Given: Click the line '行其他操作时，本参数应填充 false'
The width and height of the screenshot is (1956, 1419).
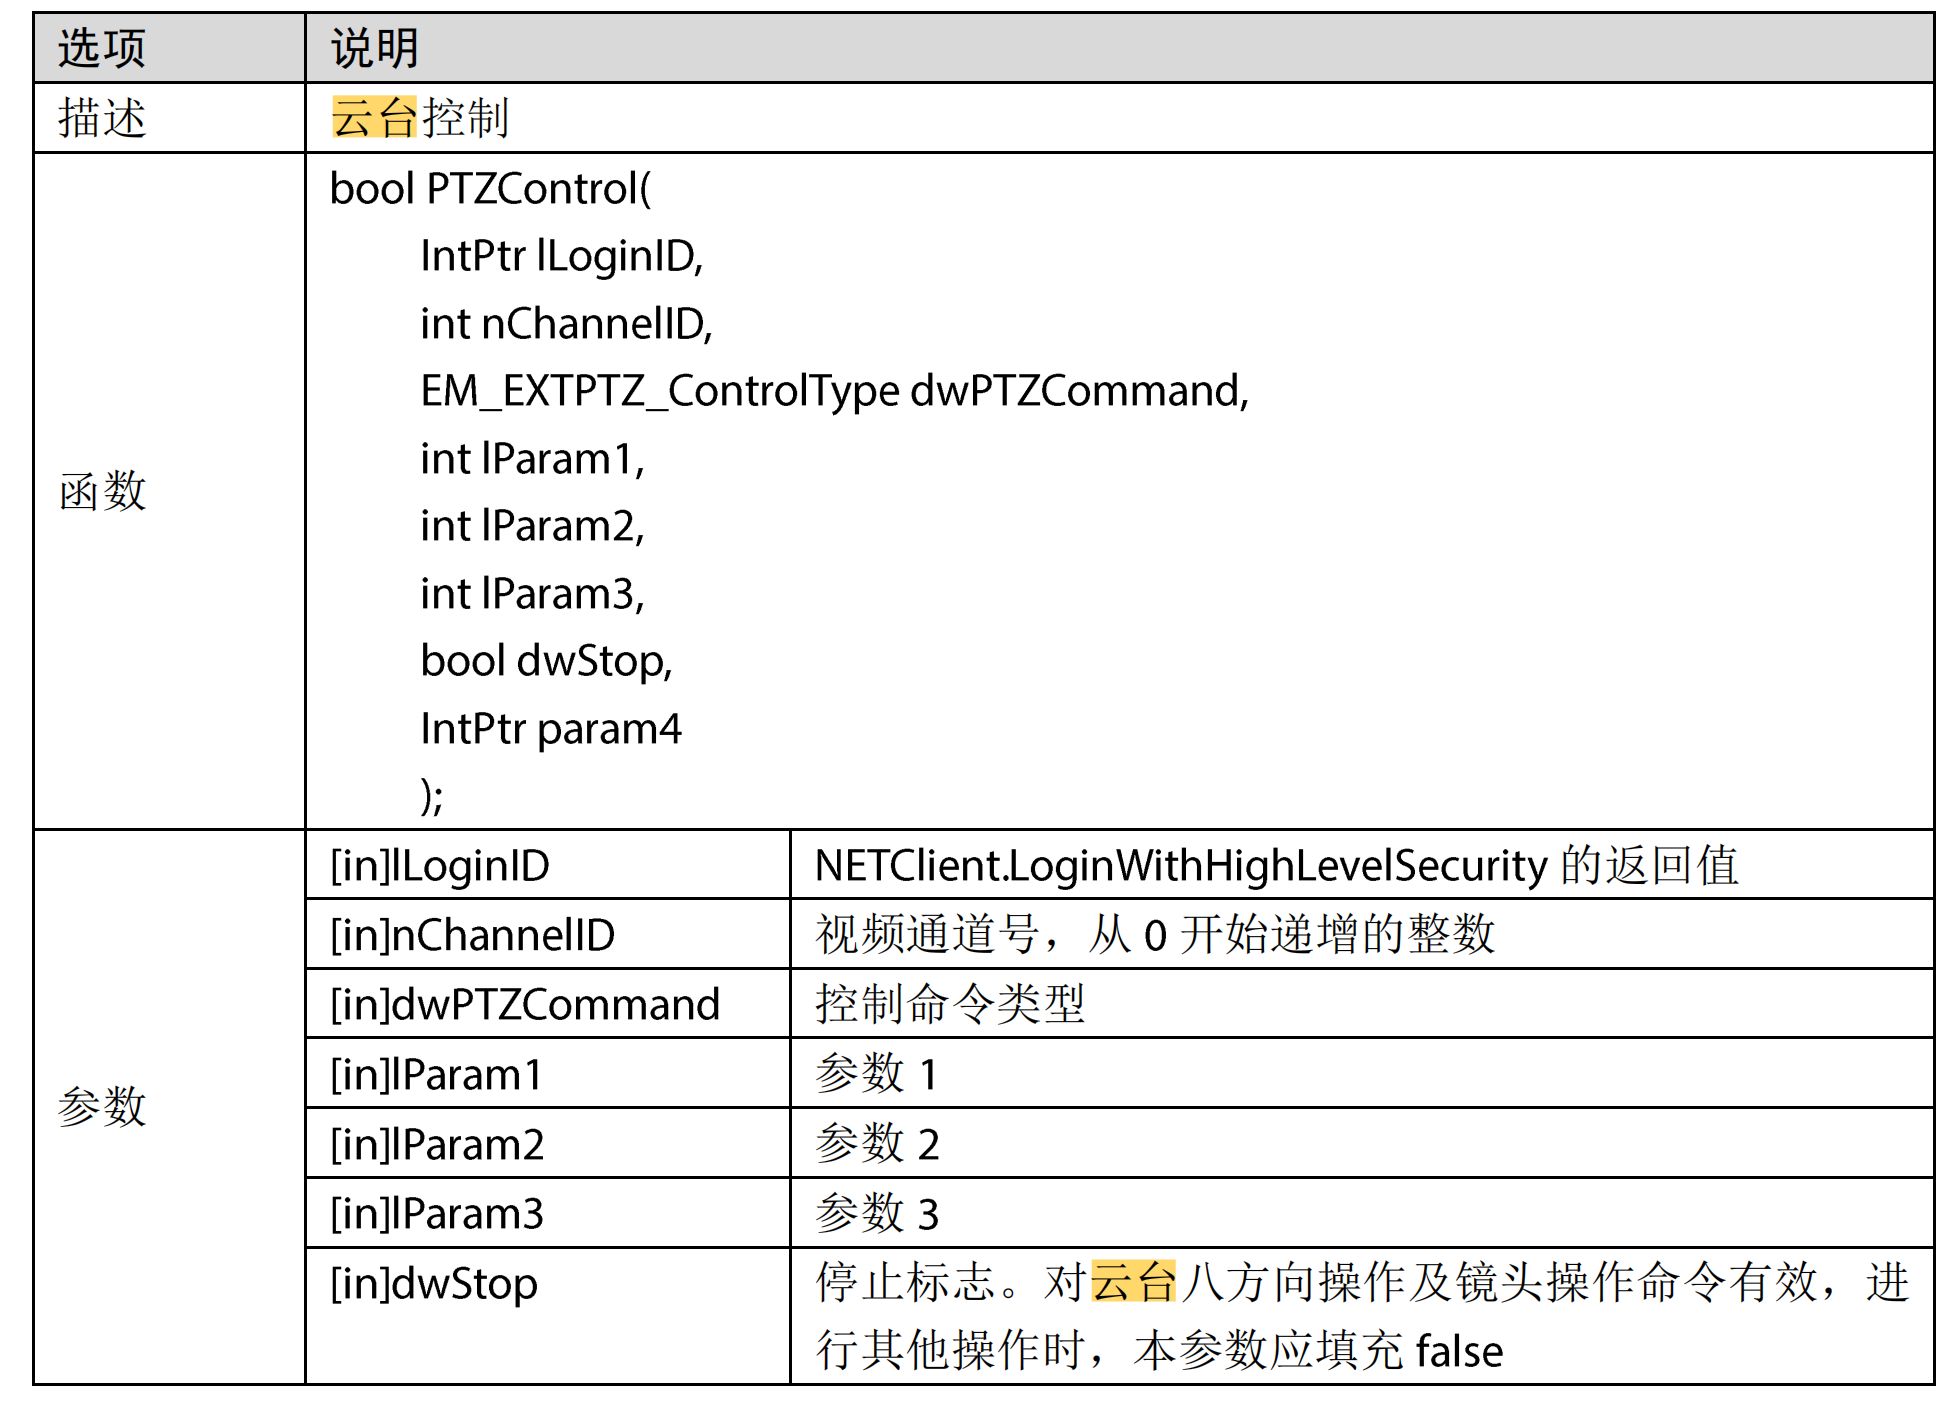Looking at the screenshot, I should pyautogui.click(x=1159, y=1351).
